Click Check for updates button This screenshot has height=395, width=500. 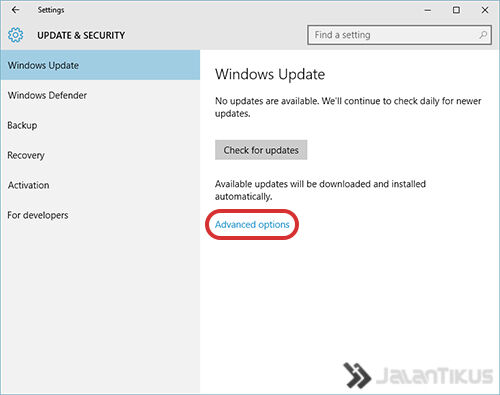pyautogui.click(x=261, y=150)
